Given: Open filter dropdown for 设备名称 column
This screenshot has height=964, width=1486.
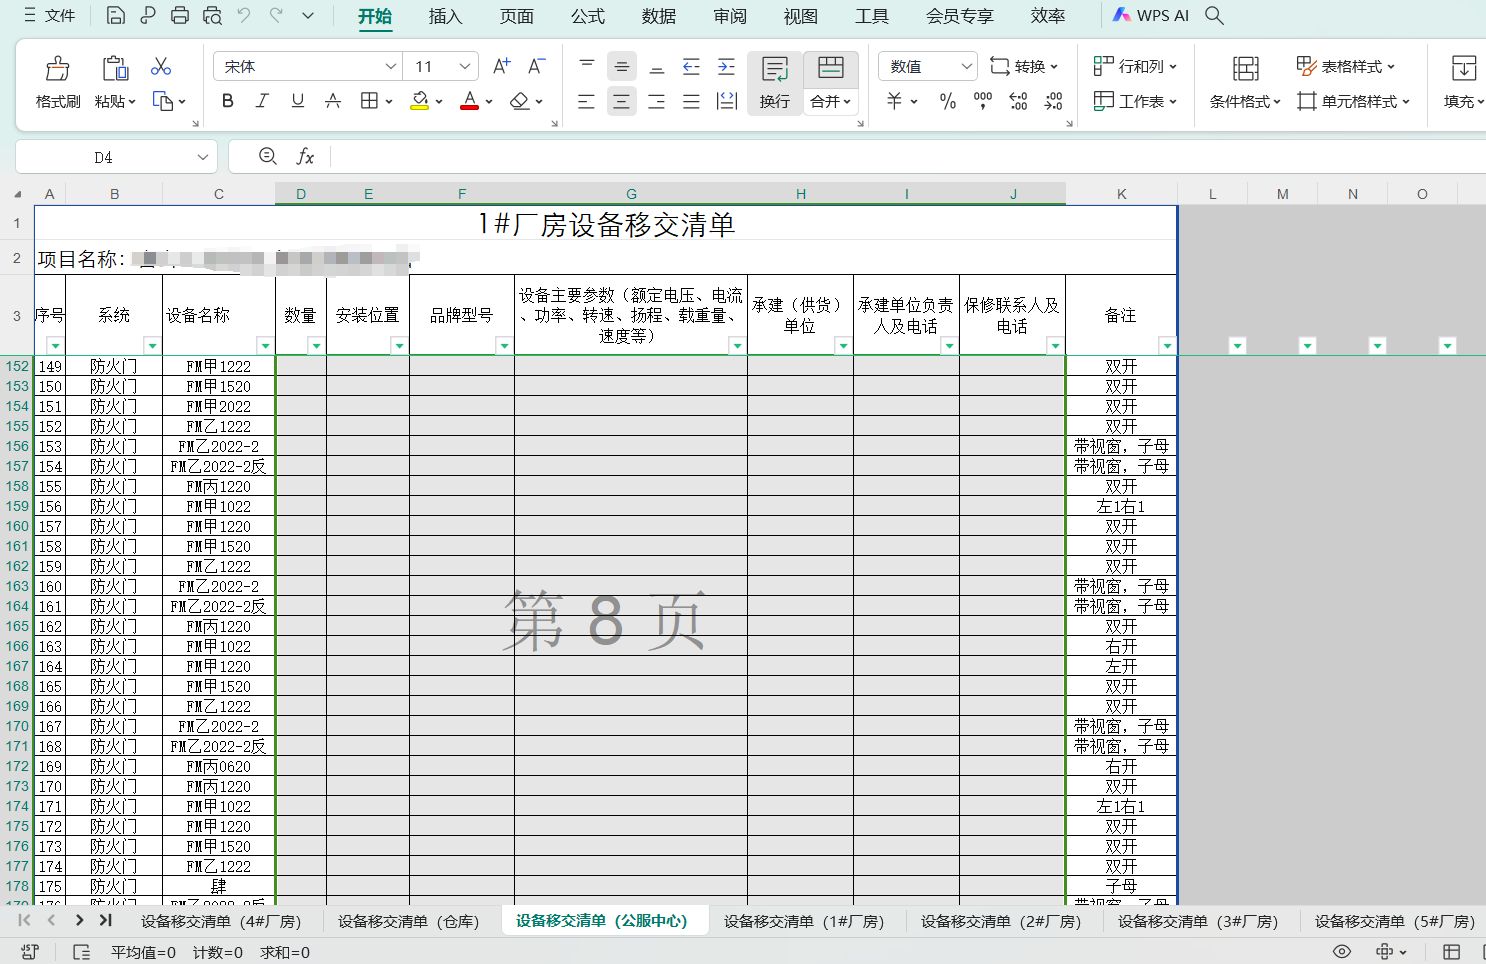Looking at the screenshot, I should (265, 346).
